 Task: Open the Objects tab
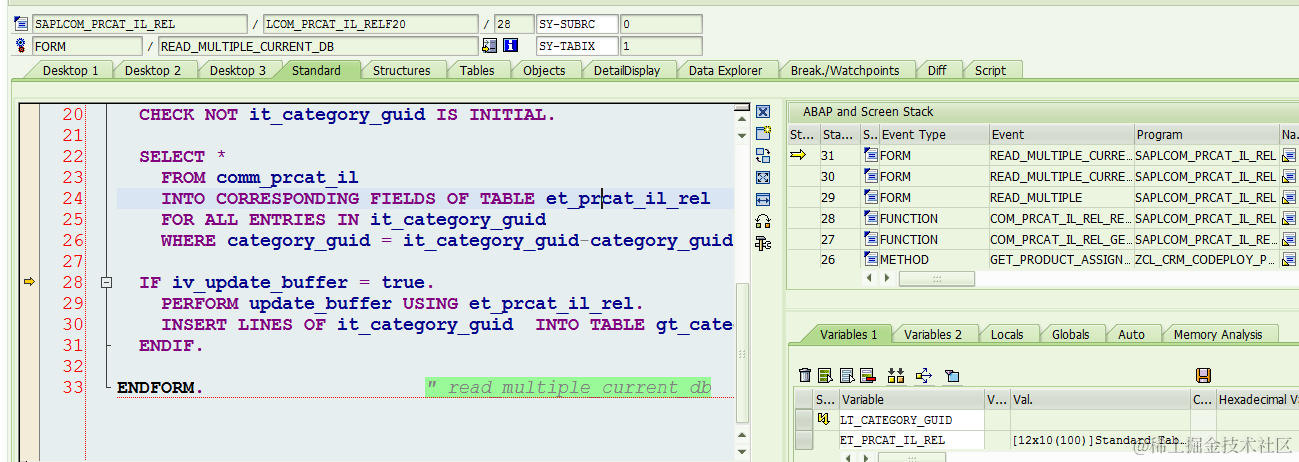pos(544,70)
